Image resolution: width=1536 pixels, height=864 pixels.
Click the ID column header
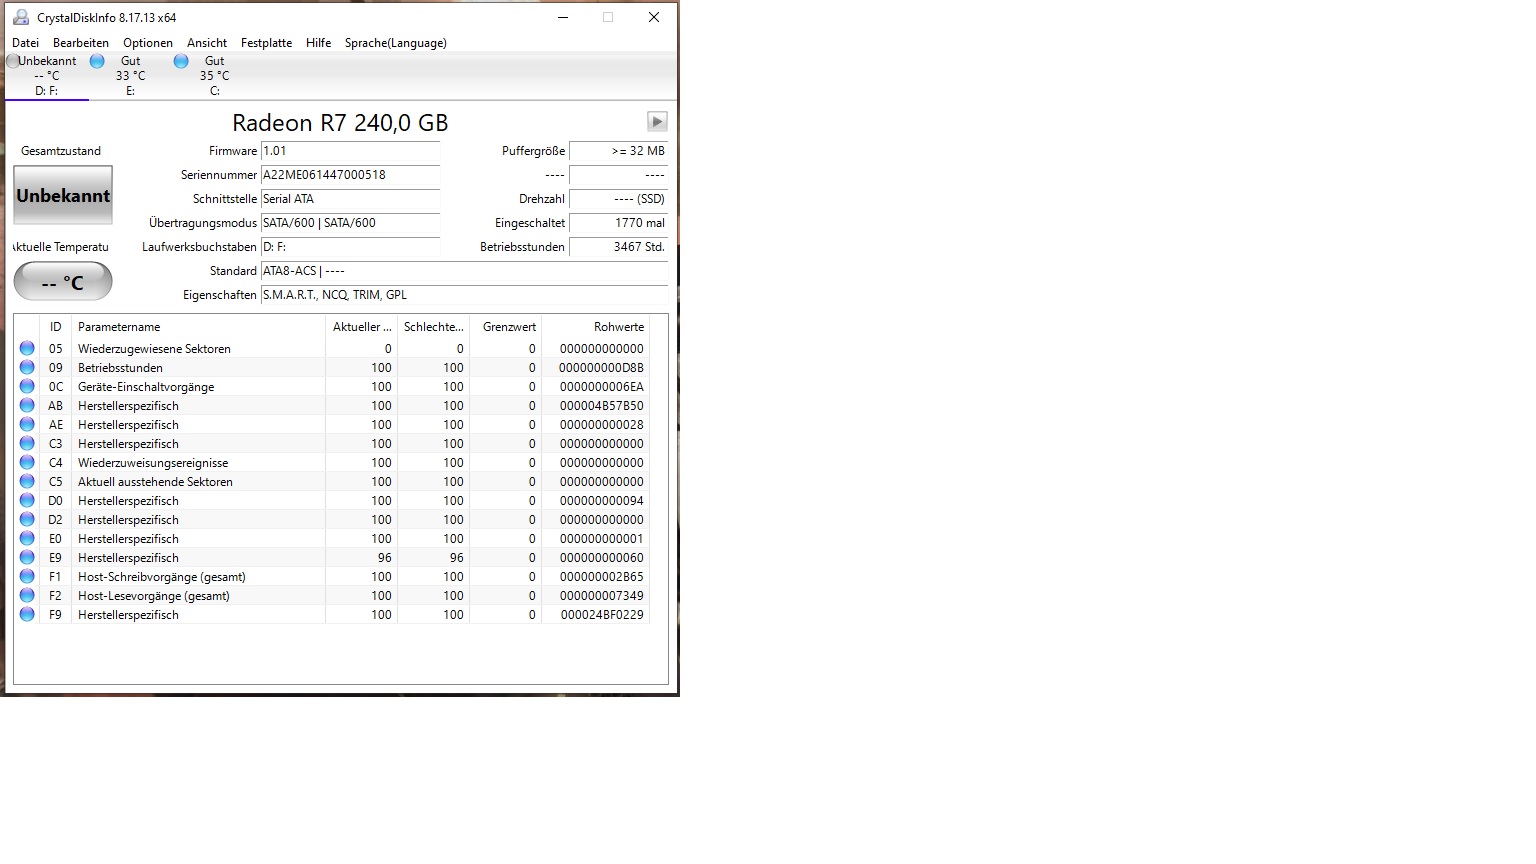pos(55,327)
